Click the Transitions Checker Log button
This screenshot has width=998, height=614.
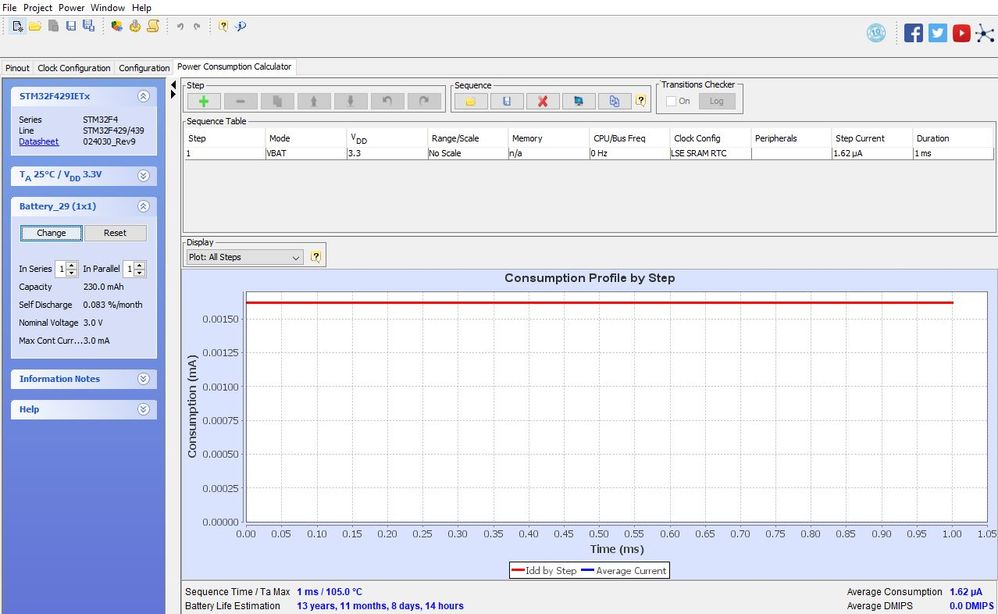coord(717,101)
